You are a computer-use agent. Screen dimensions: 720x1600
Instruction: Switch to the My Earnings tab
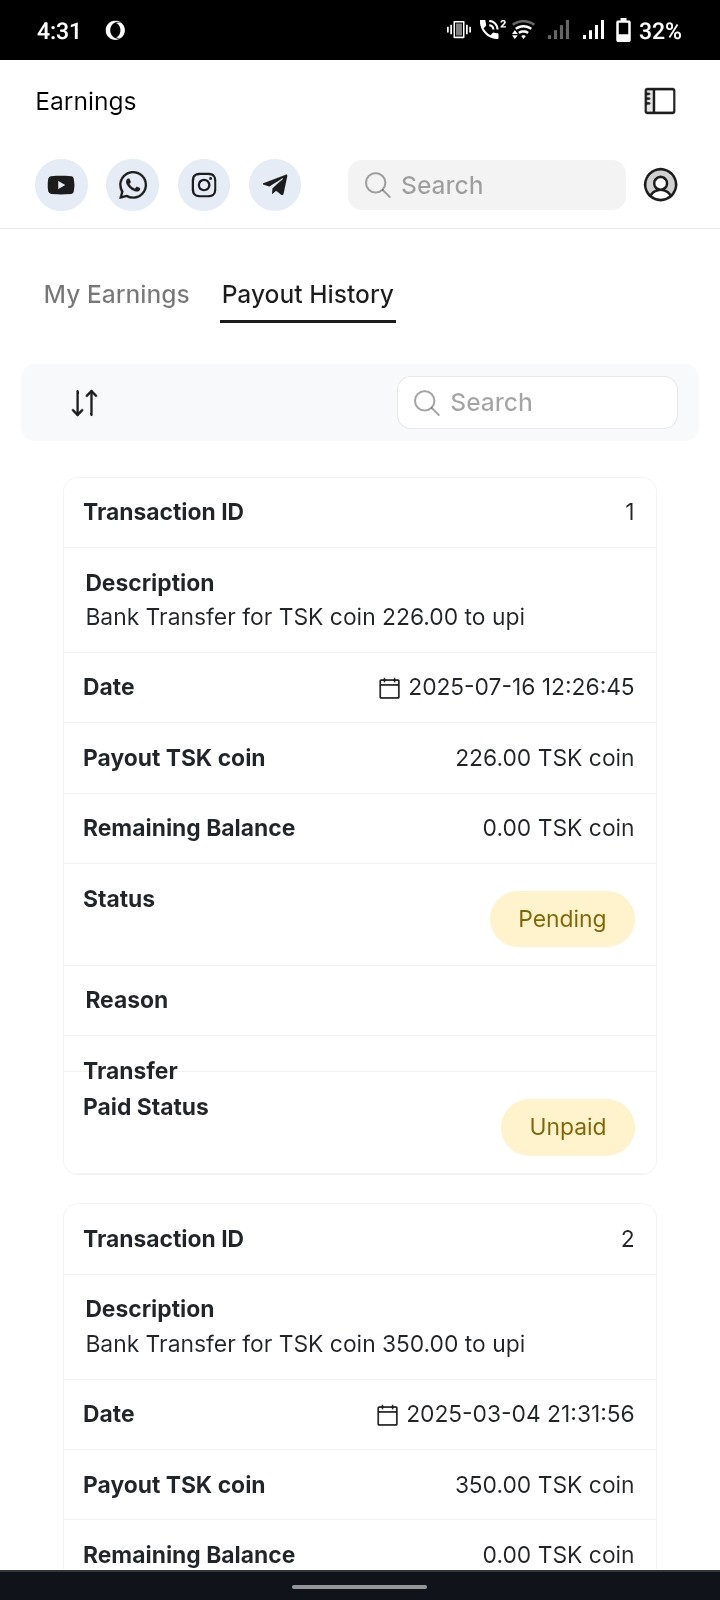(x=116, y=295)
